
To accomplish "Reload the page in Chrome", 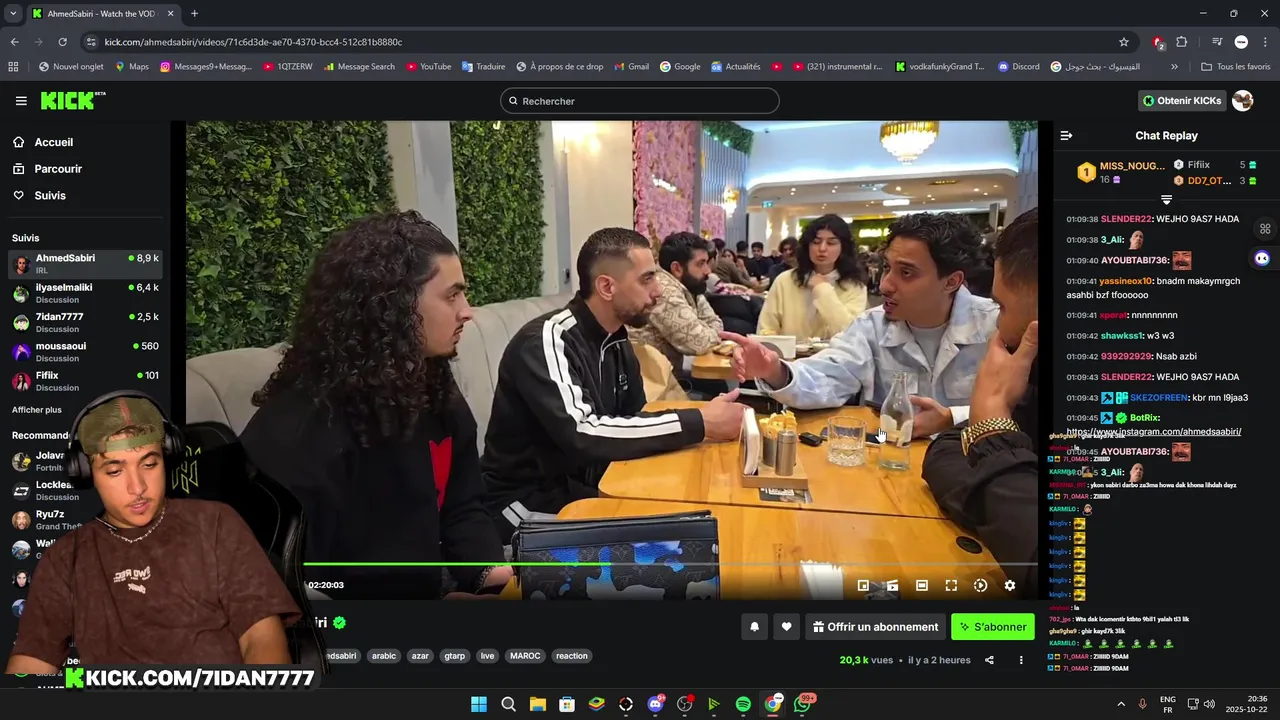I will pos(62,42).
